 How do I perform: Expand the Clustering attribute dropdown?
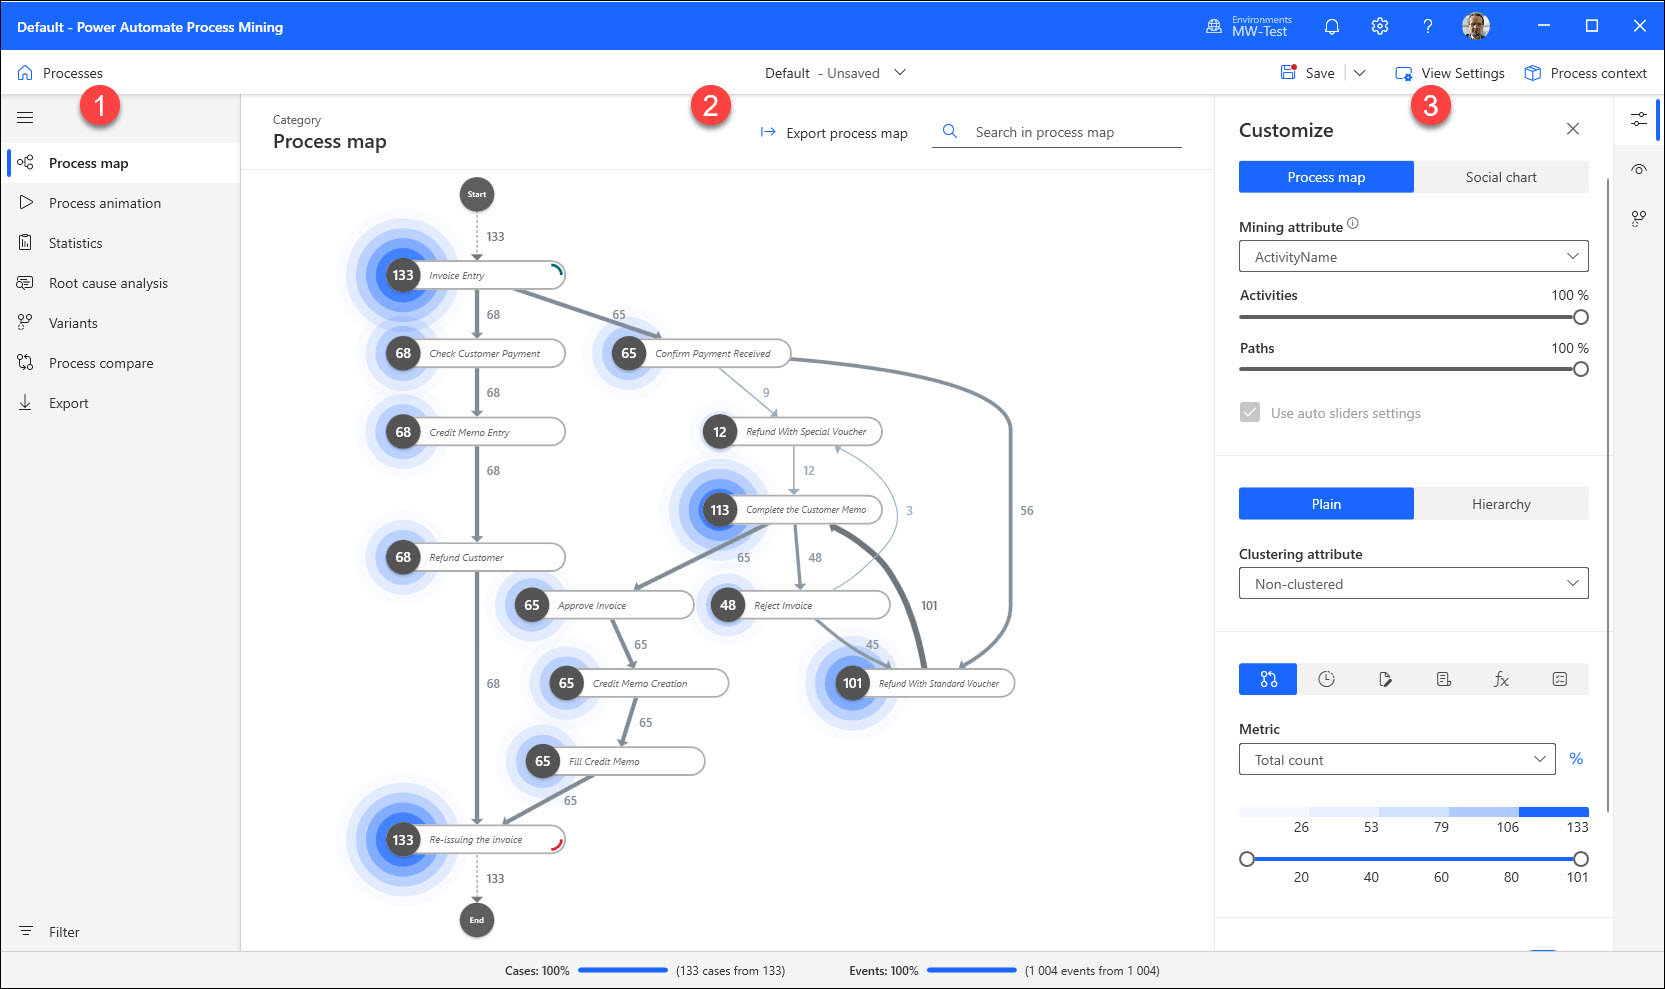click(x=1413, y=584)
